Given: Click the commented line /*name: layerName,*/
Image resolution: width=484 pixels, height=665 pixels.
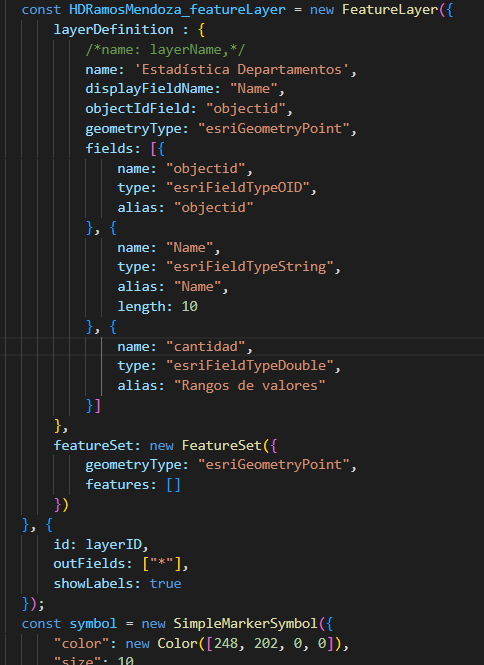Looking at the screenshot, I should coord(165,50).
